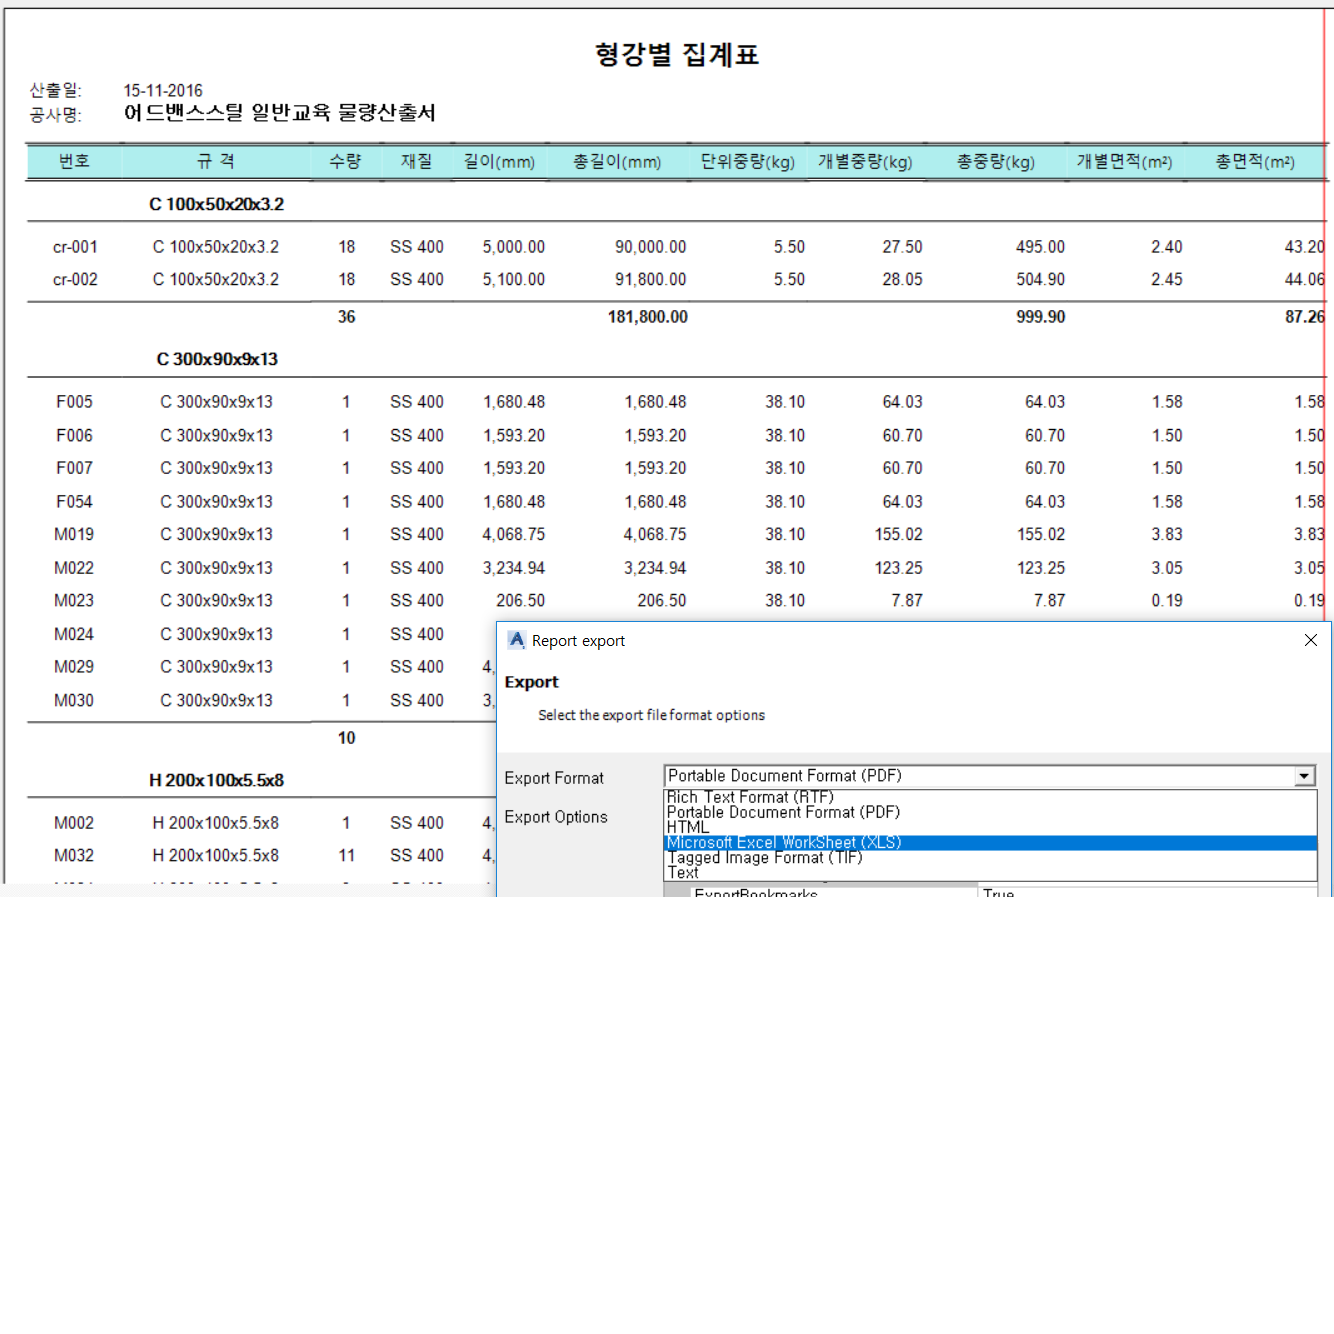Click the date 15-11-2016
The image size is (1334, 1334).
163,91
